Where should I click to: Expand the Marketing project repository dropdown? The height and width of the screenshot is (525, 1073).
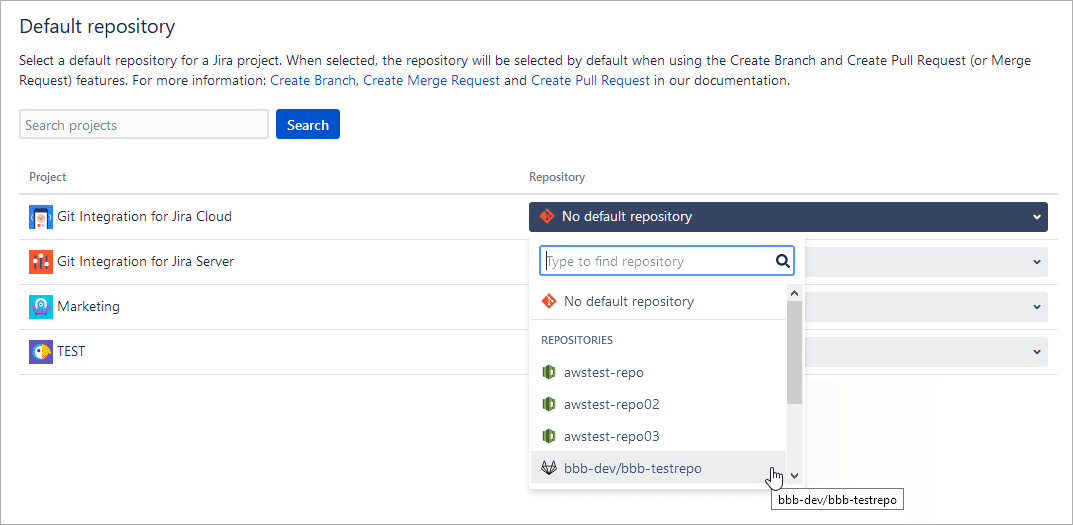[1037, 307]
